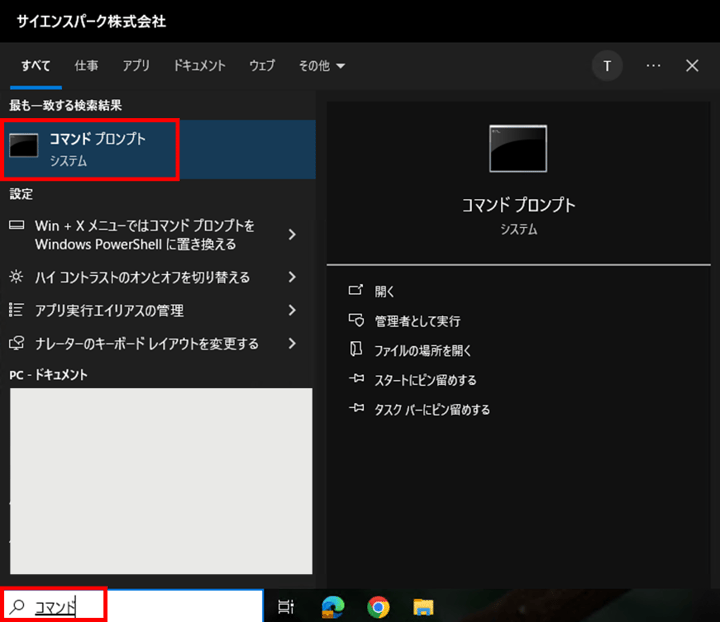Open ナレーターのキーボード レイアウトを変更する setting
This screenshot has width=720, height=622.
(x=146, y=343)
